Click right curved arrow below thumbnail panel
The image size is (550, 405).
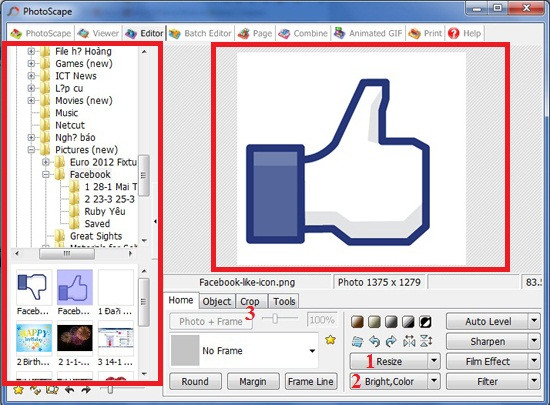86,390
